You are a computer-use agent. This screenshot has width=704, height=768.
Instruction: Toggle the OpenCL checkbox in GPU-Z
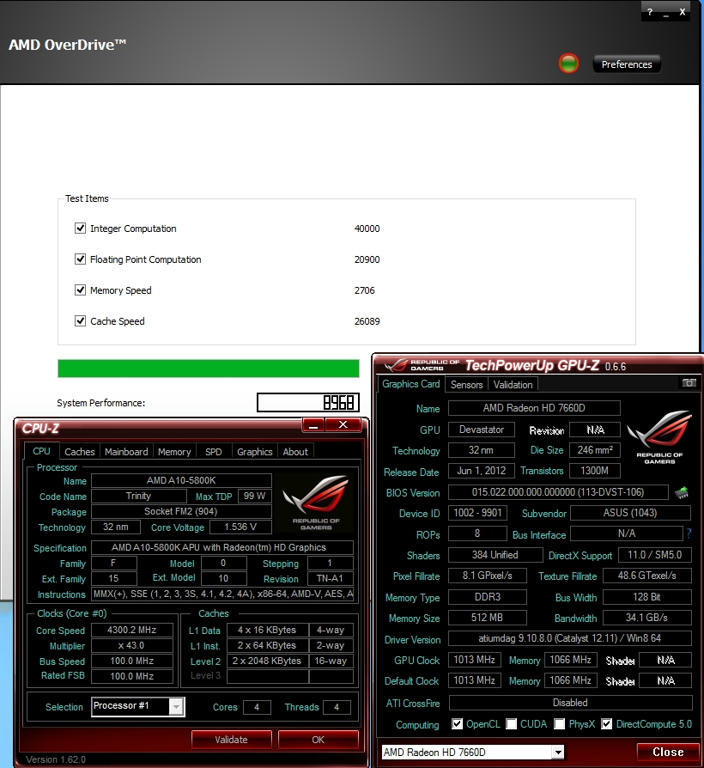tap(457, 724)
